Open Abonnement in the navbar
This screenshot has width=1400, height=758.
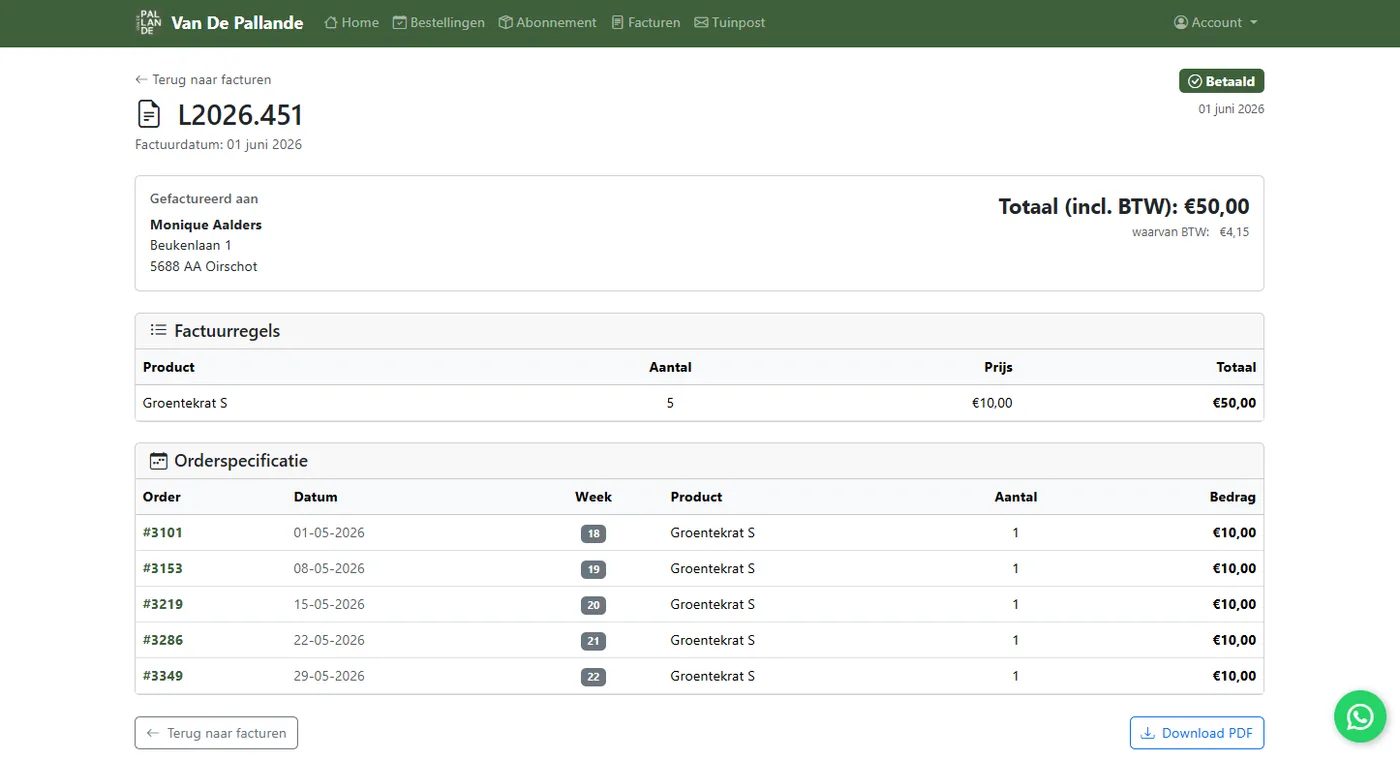(x=547, y=23)
